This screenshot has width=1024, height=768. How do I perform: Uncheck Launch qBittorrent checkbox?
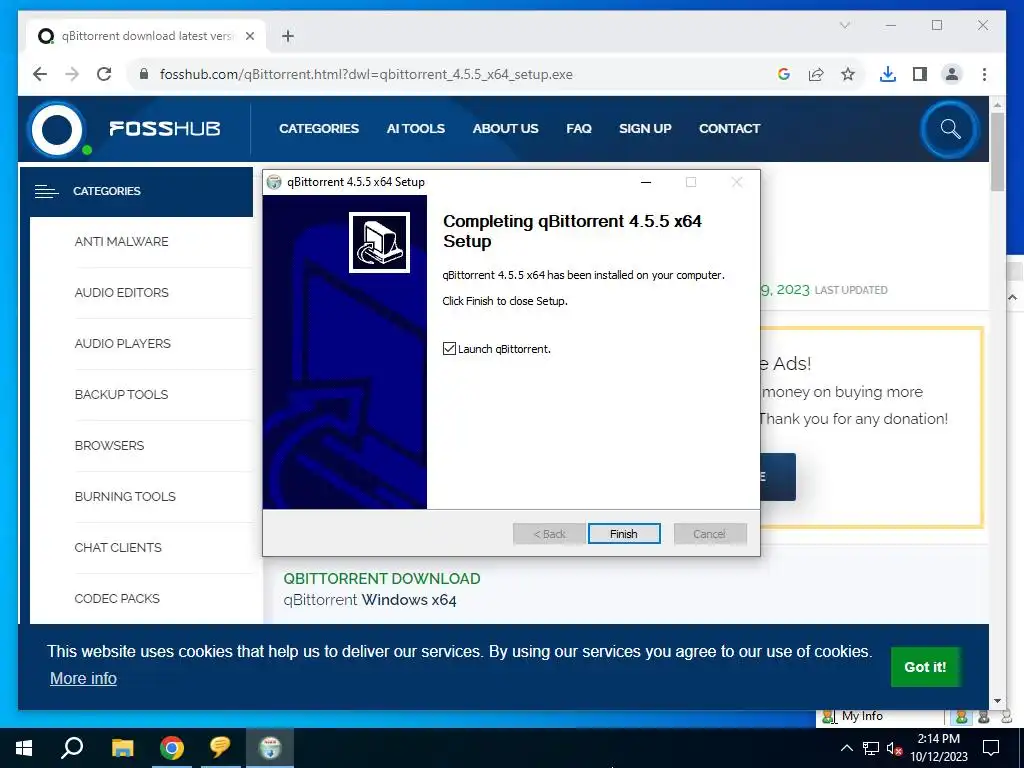click(449, 349)
